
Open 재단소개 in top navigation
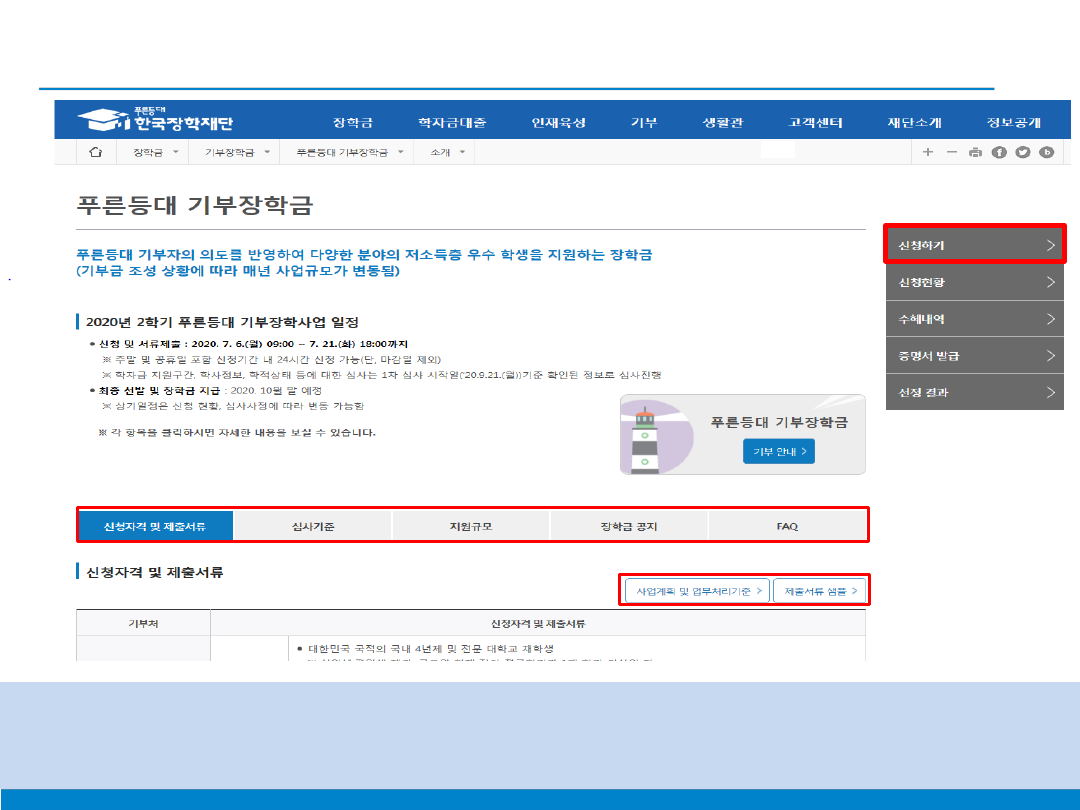pos(914,123)
